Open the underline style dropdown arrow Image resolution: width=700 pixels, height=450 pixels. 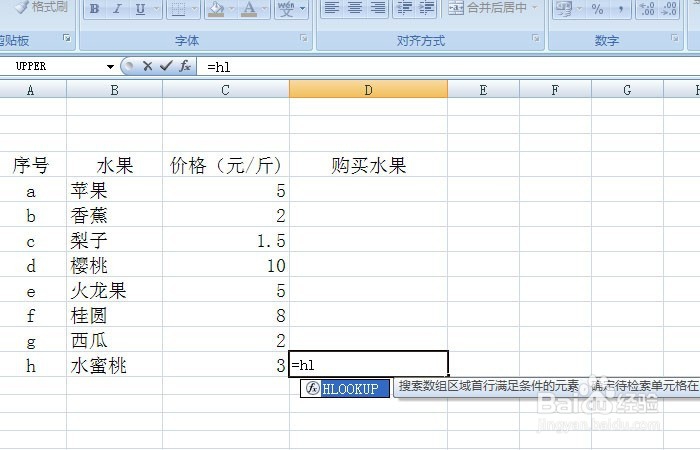[x=156, y=8]
